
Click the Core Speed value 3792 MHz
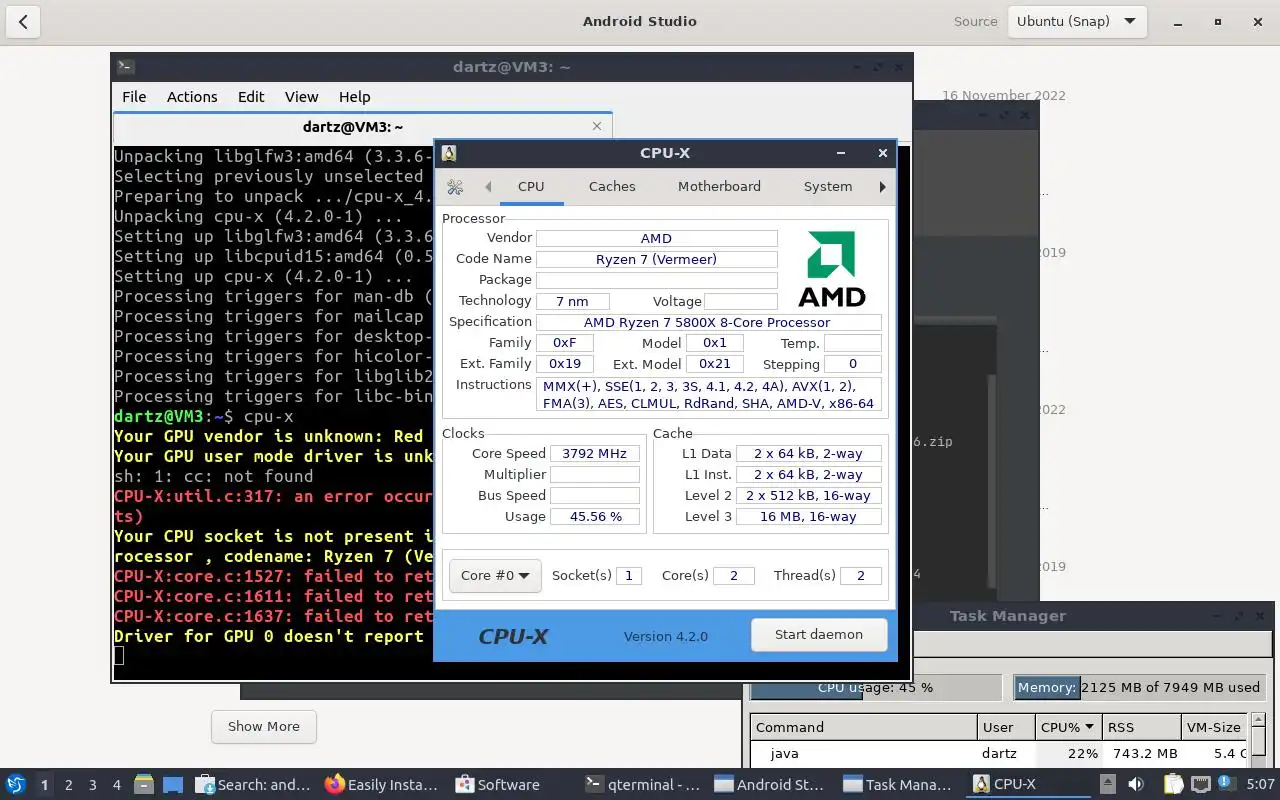(x=595, y=454)
